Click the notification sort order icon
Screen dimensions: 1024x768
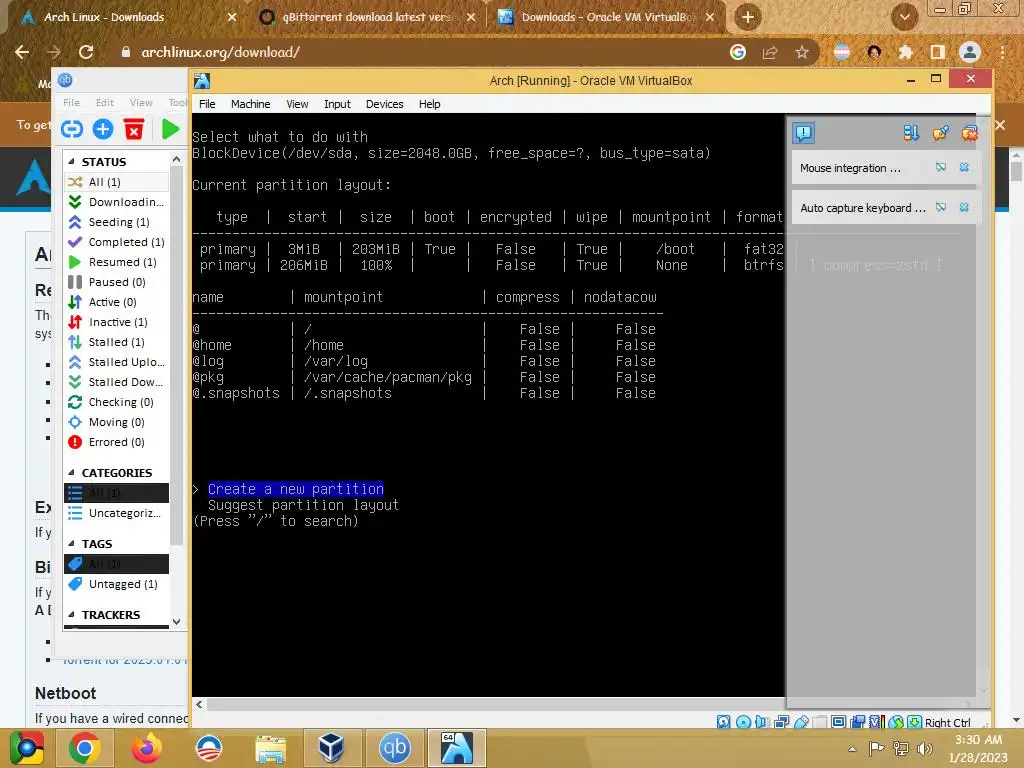[x=910, y=133]
